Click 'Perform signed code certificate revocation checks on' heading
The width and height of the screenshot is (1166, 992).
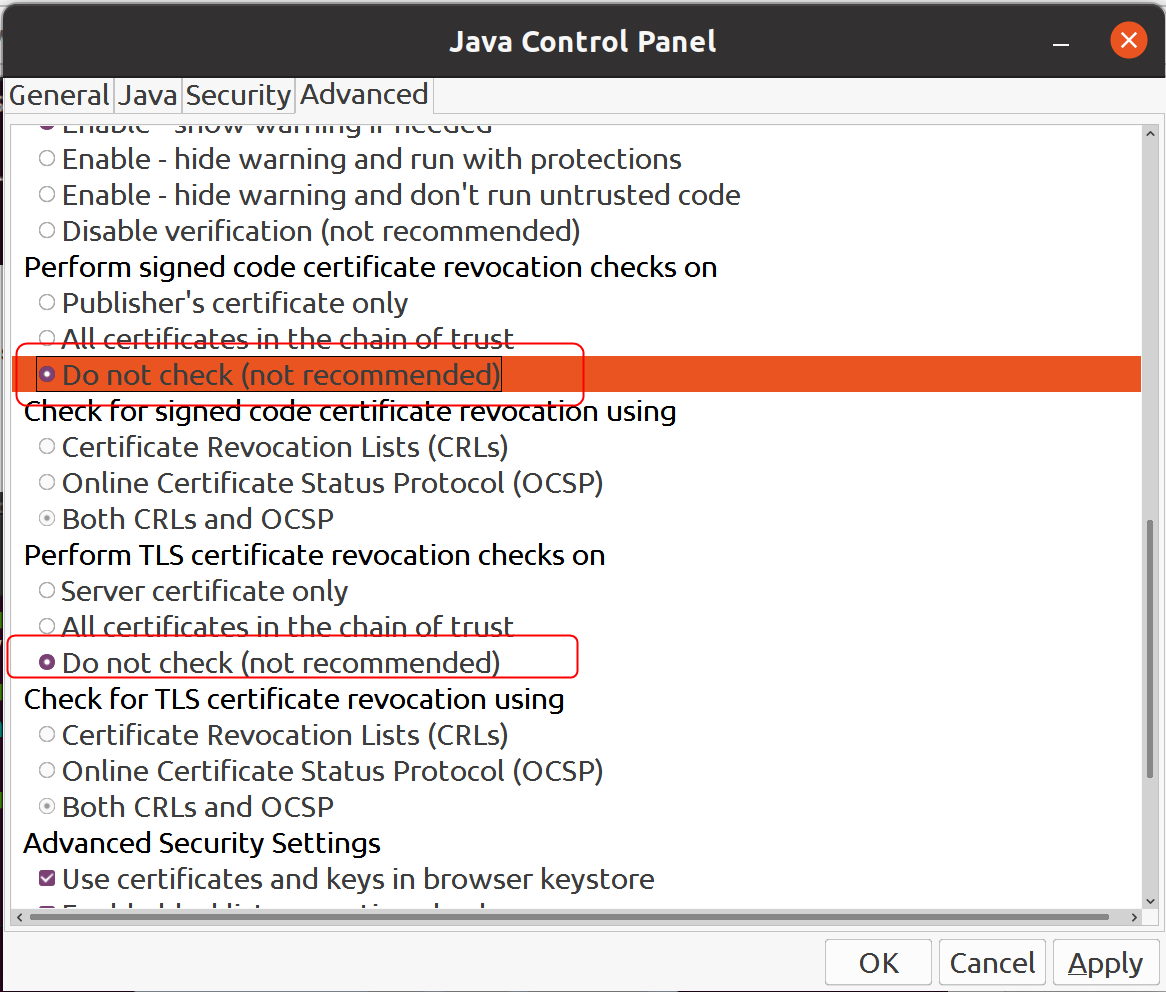coord(370,267)
